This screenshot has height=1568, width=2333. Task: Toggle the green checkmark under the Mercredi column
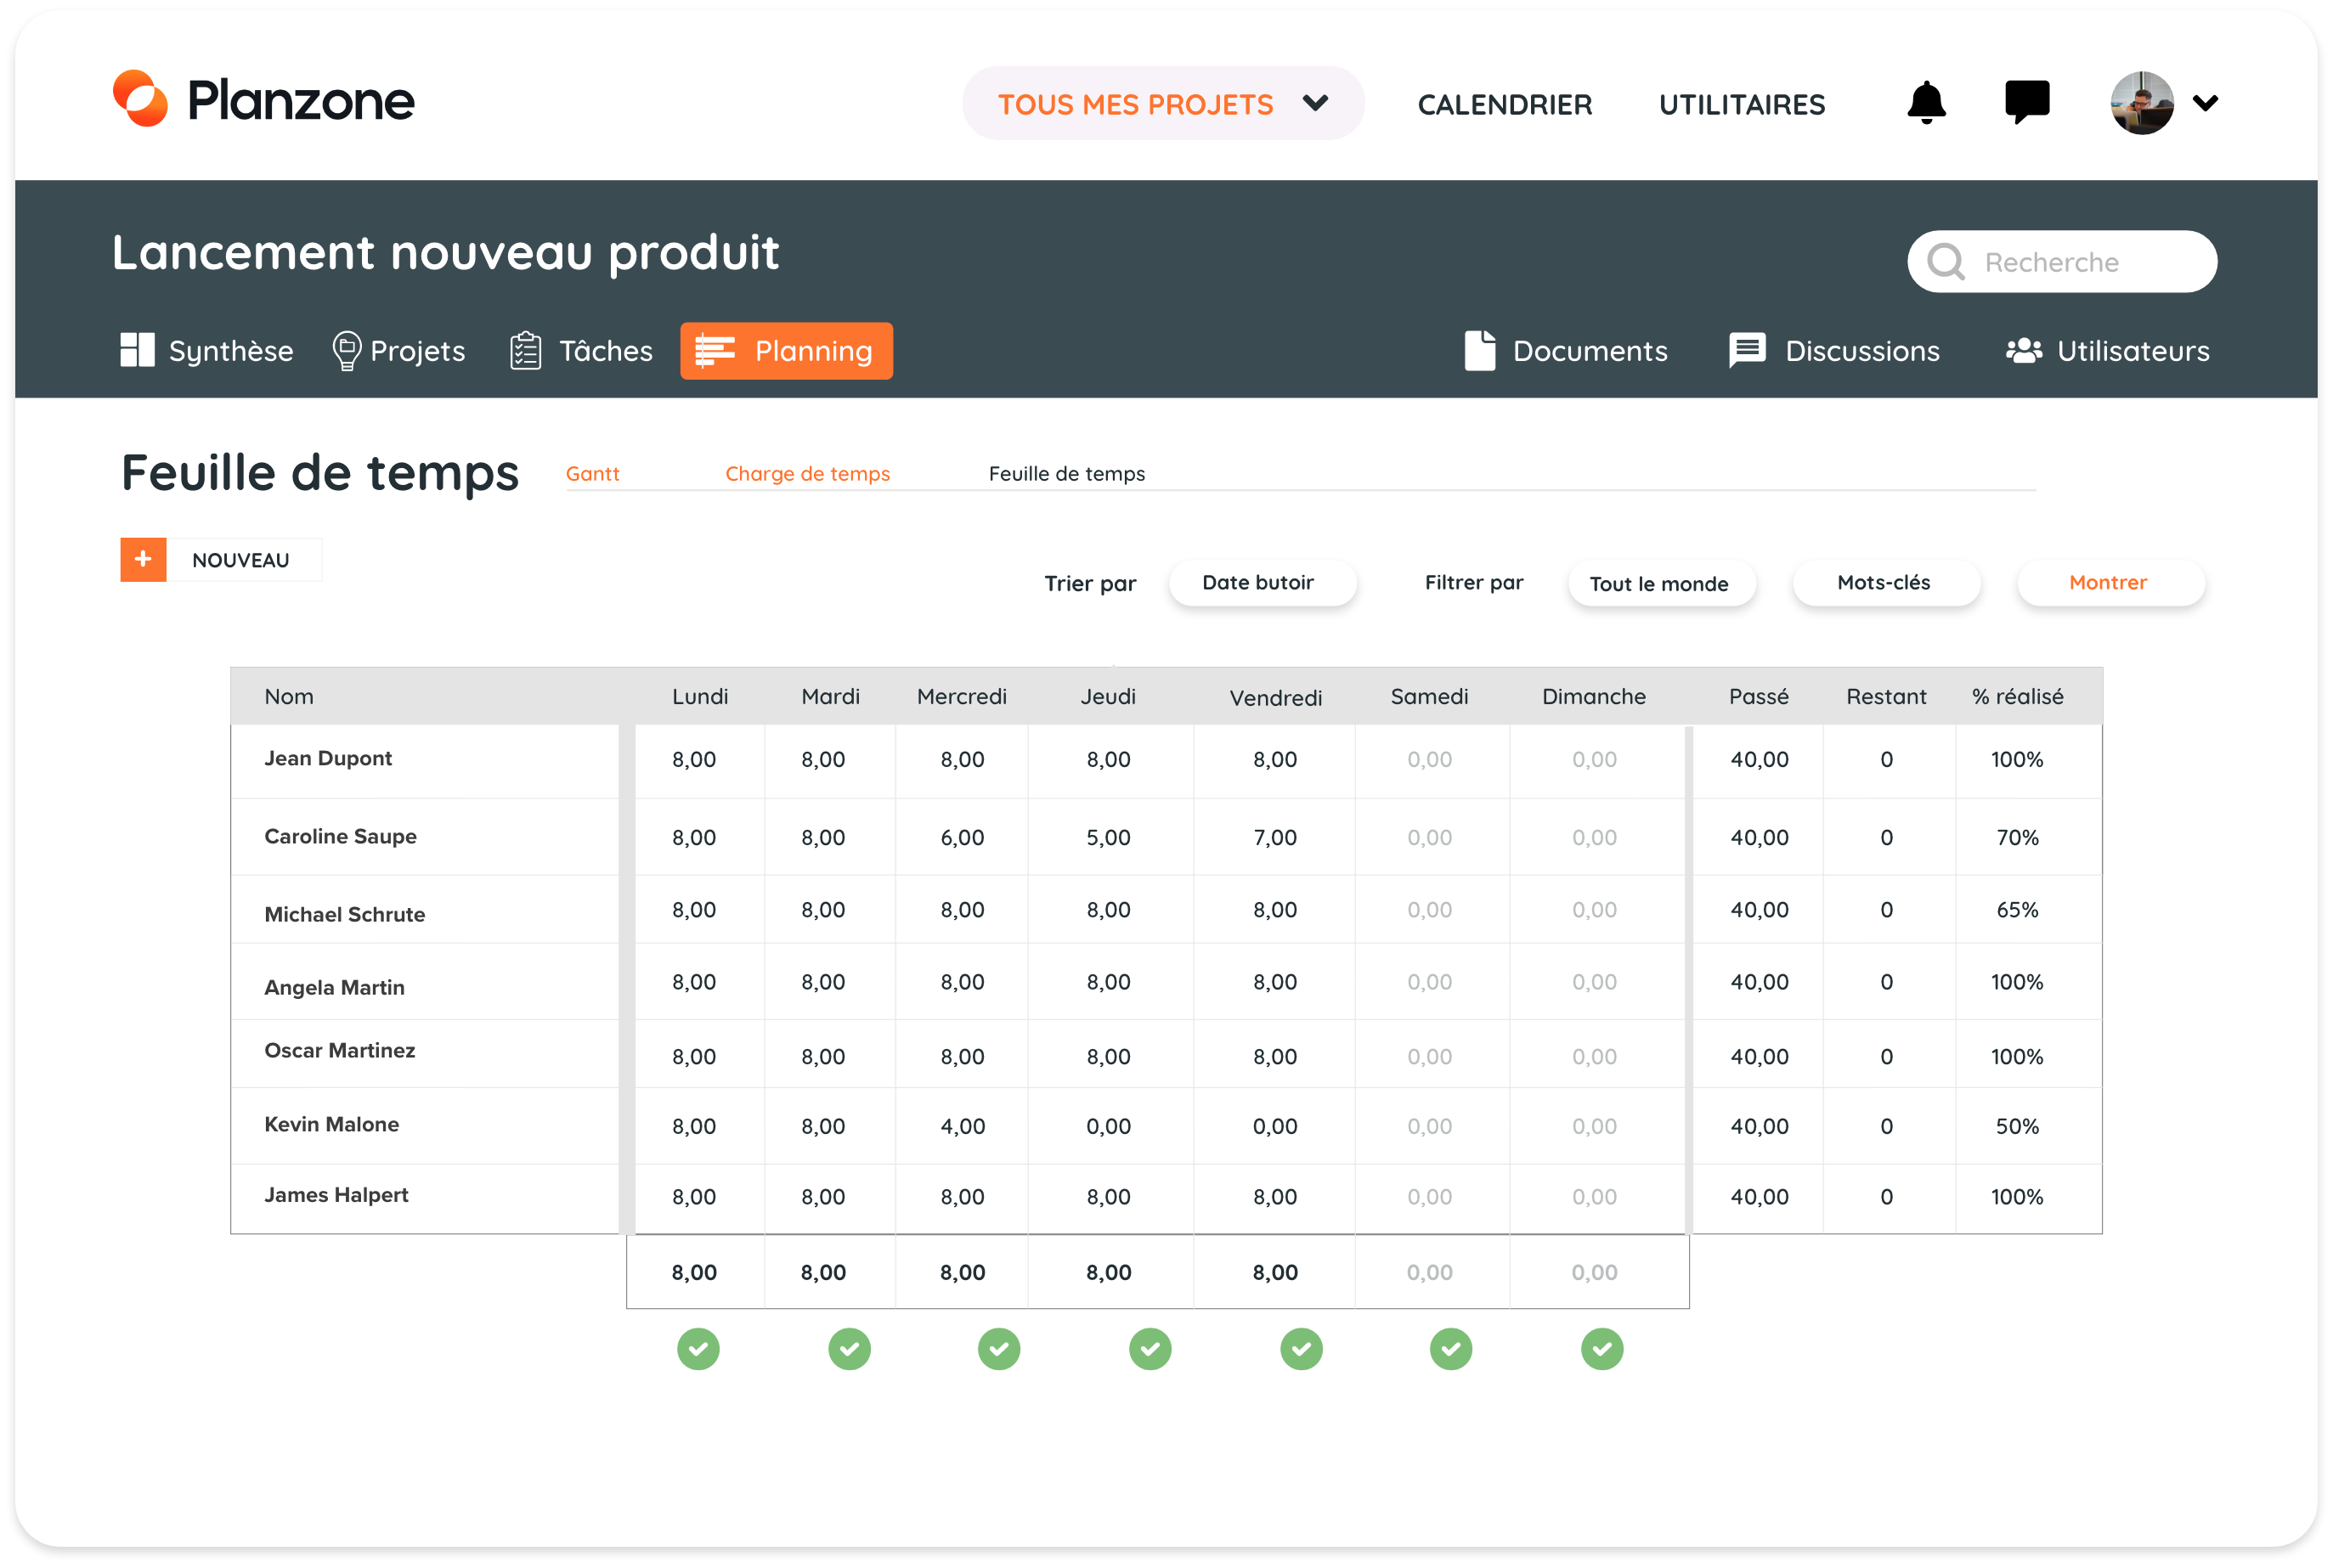click(x=999, y=1349)
